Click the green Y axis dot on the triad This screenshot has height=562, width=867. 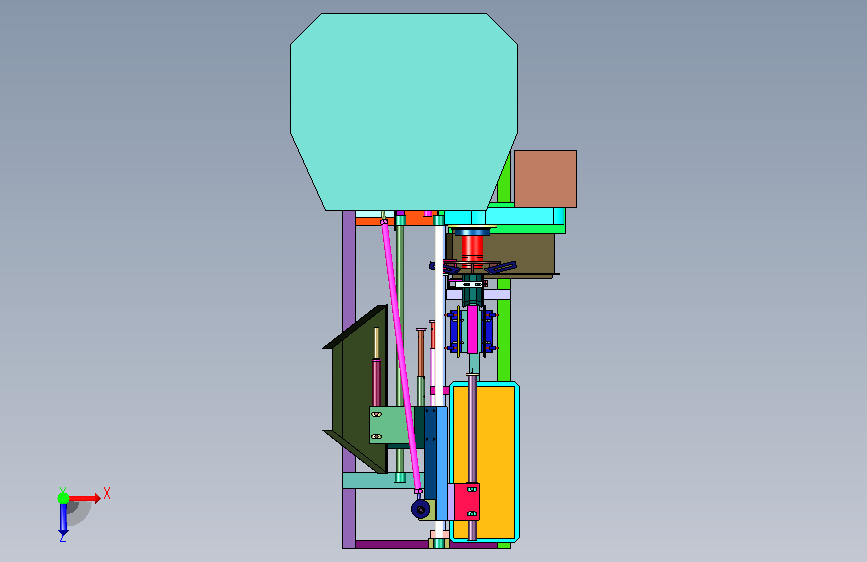click(64, 498)
